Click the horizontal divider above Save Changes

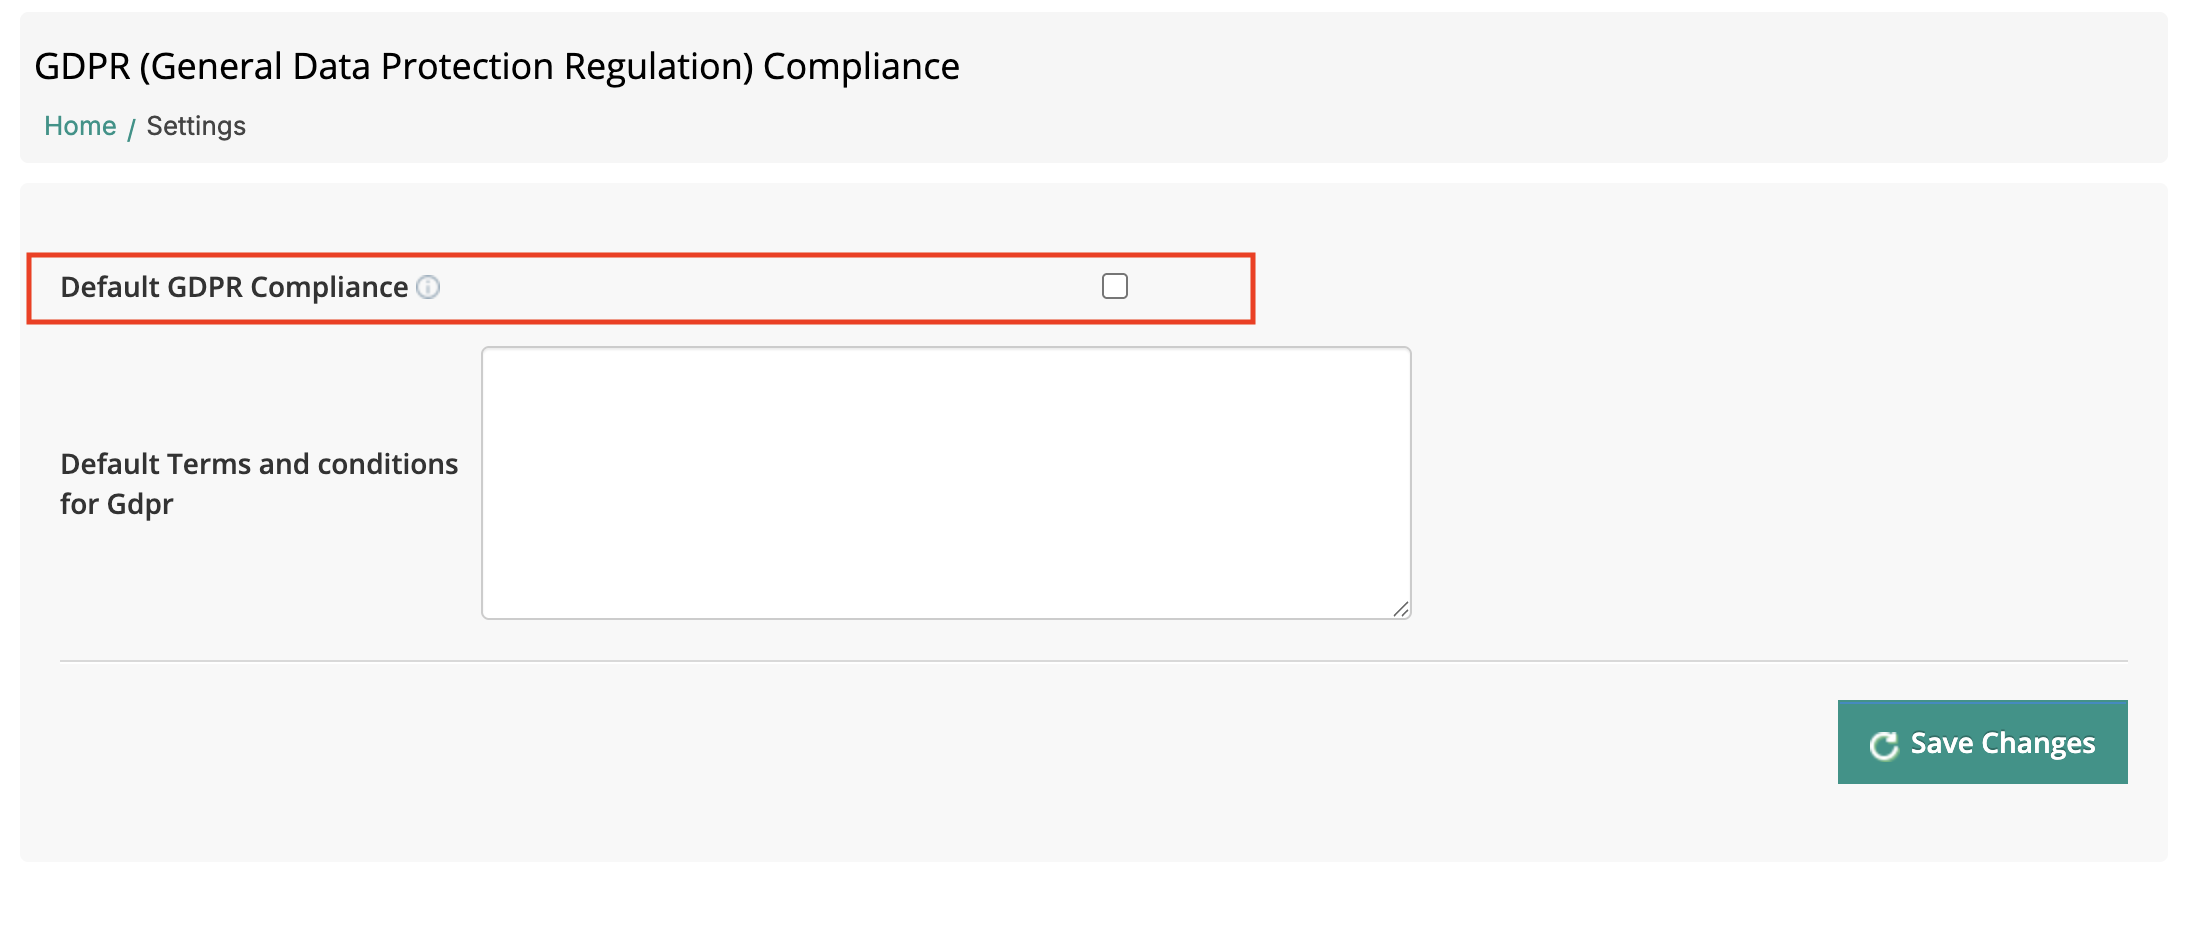point(1093,661)
